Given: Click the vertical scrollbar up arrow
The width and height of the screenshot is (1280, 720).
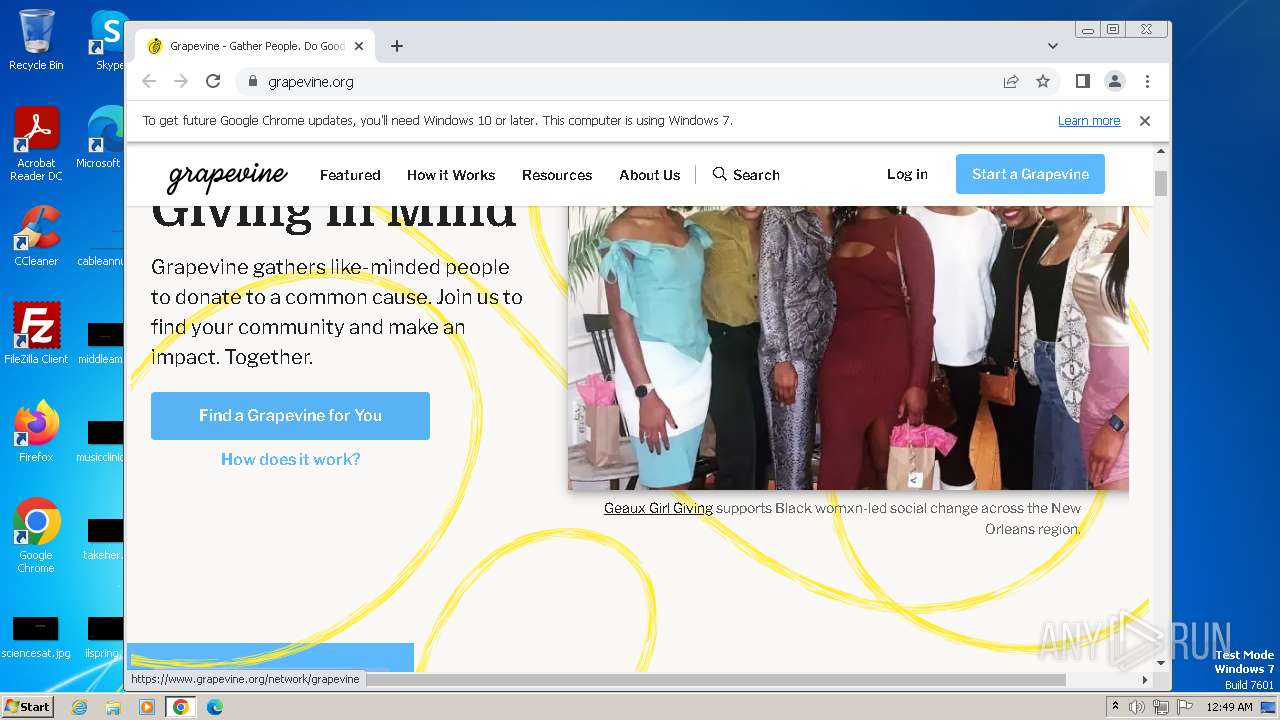Looking at the screenshot, I should coord(1161,151).
